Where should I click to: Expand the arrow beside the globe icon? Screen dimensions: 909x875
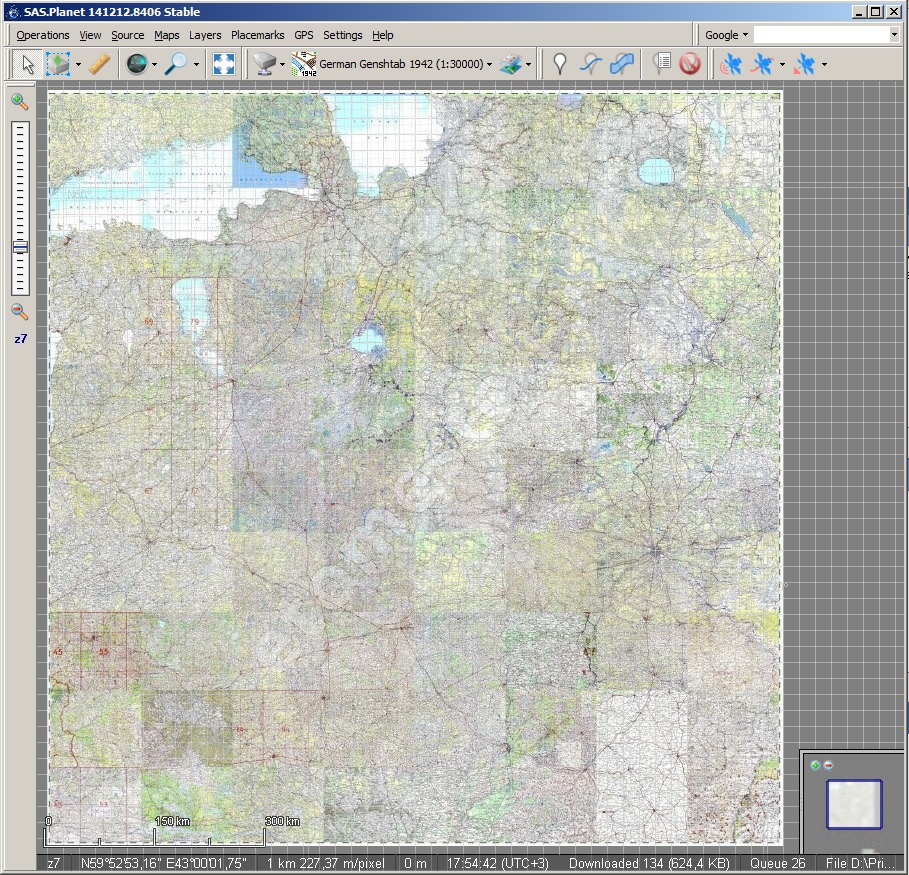point(154,64)
